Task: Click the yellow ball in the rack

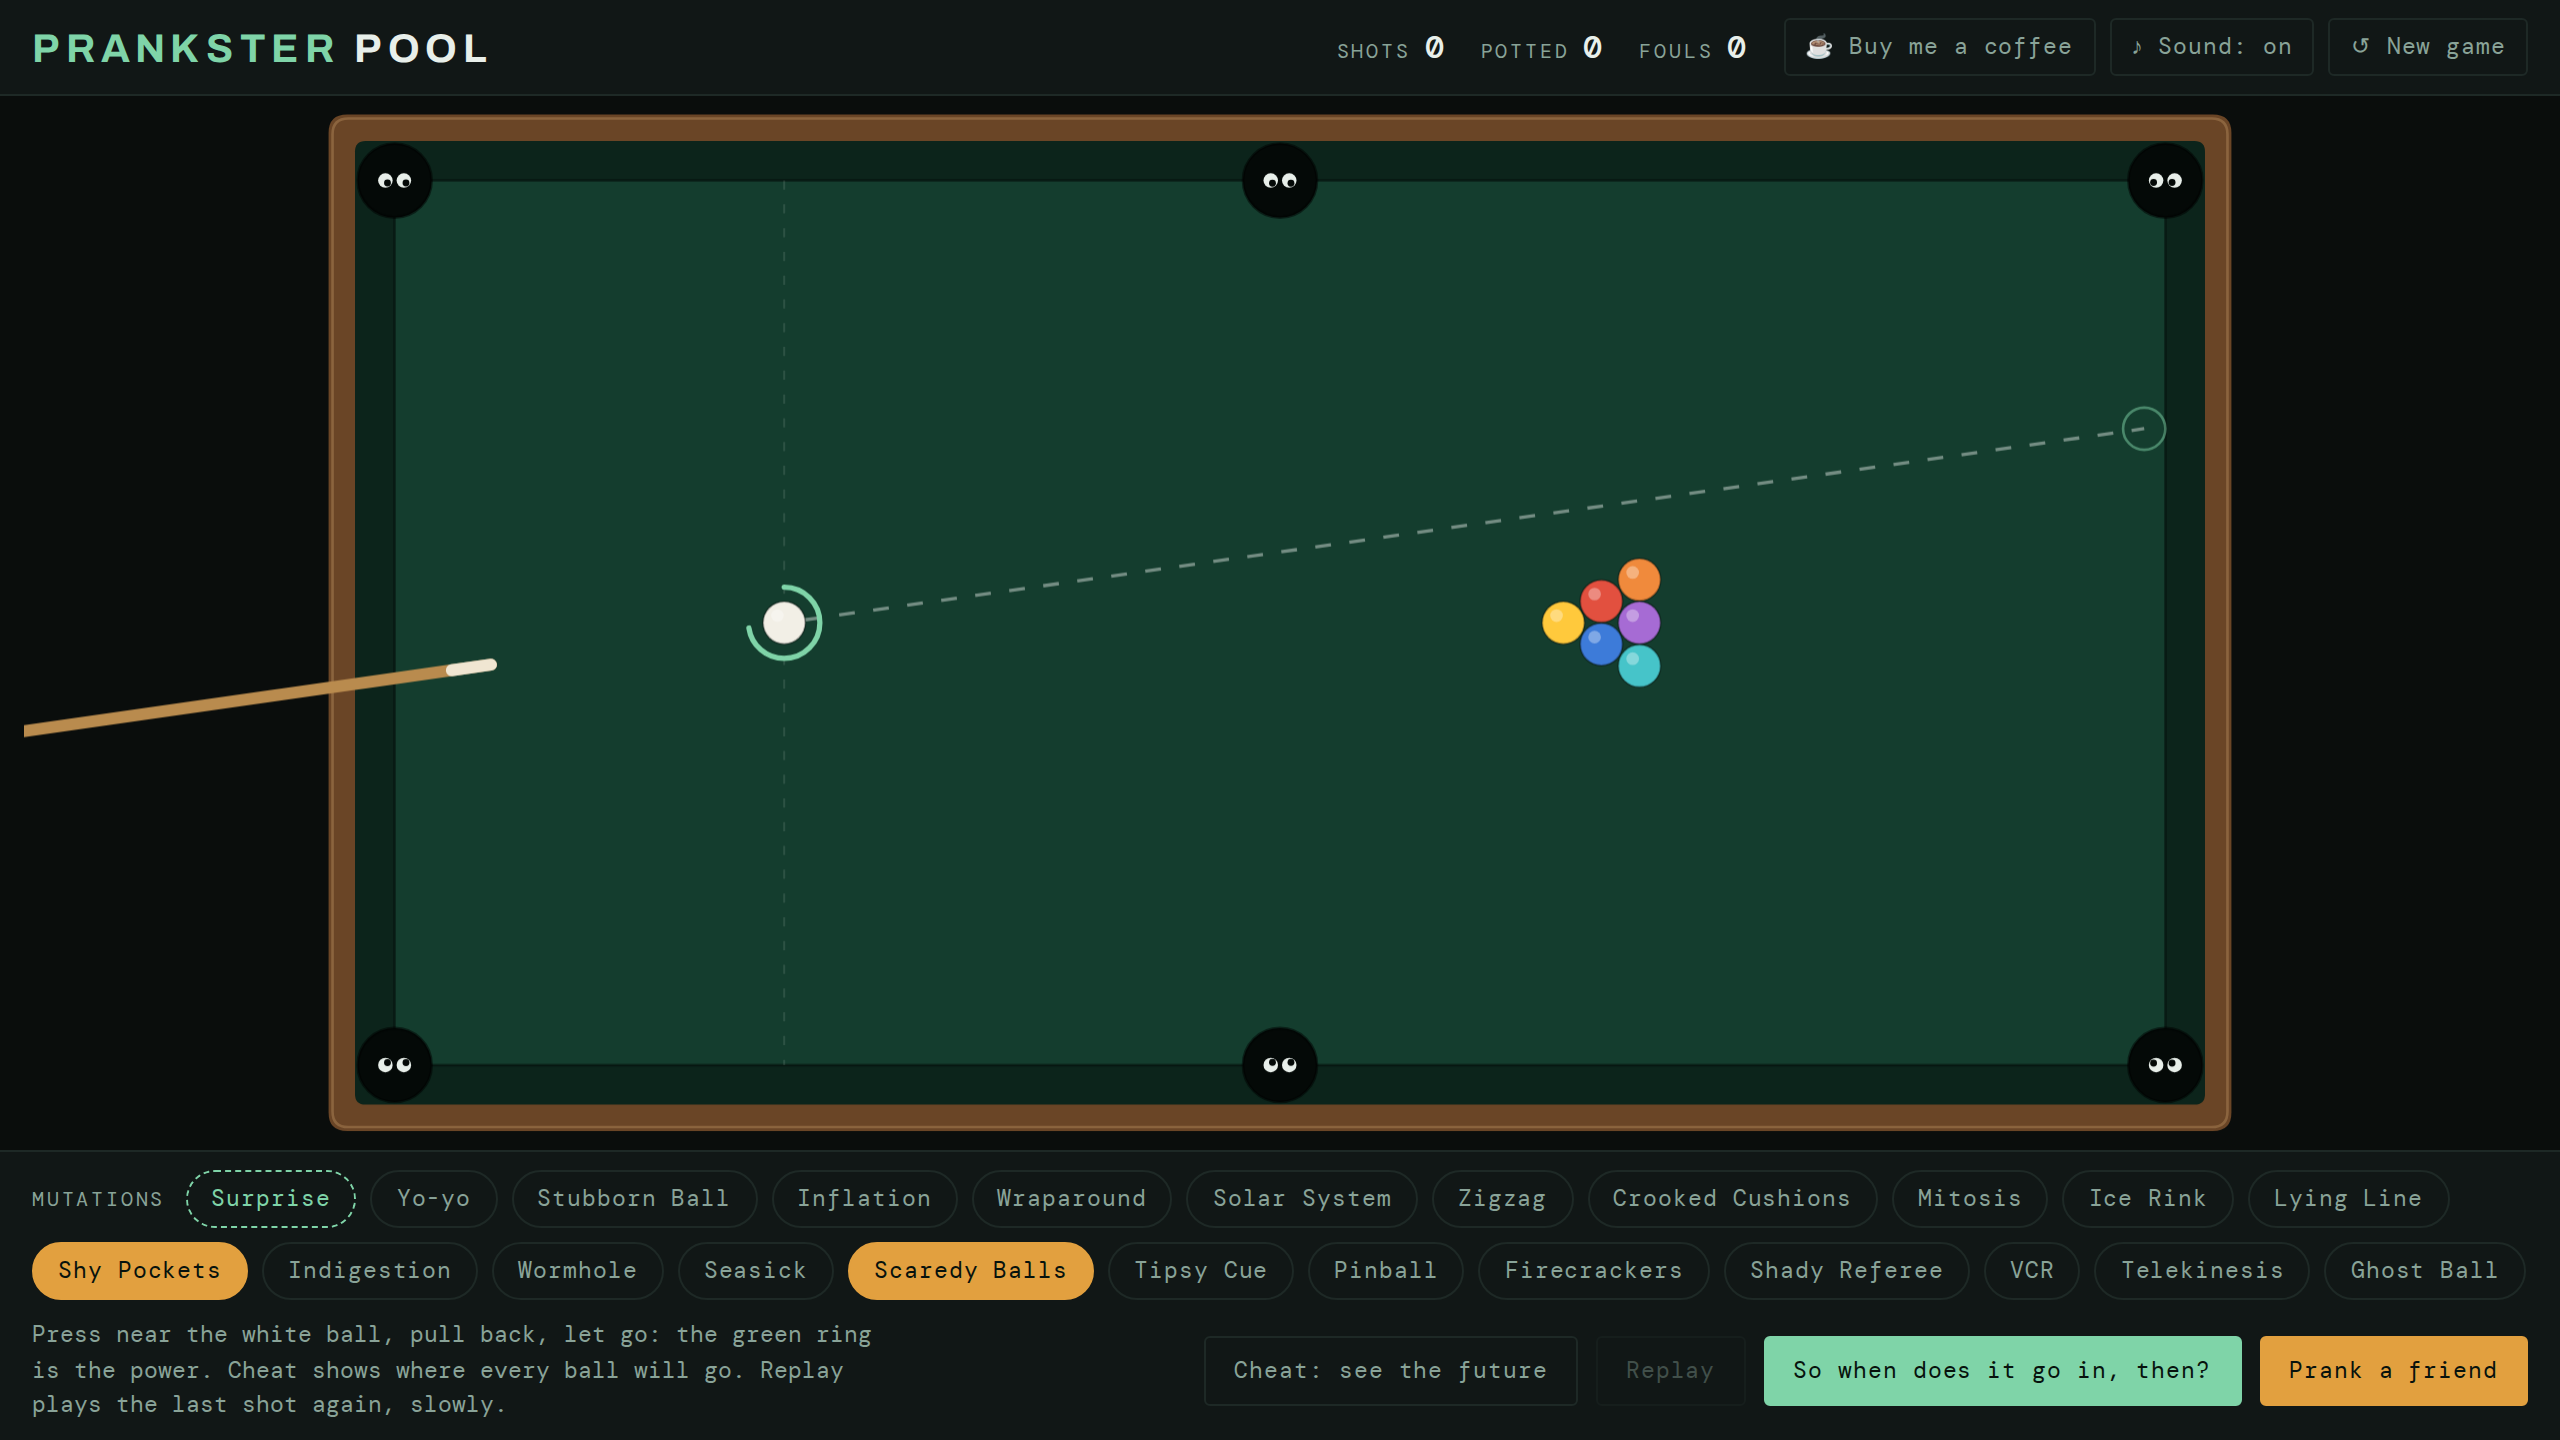Action: coord(1563,623)
